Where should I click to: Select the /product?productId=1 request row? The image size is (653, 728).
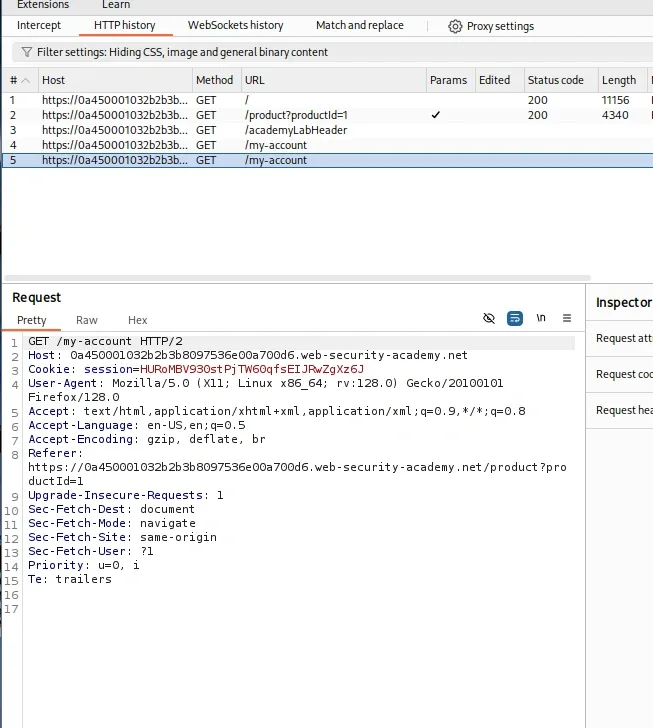click(327, 115)
